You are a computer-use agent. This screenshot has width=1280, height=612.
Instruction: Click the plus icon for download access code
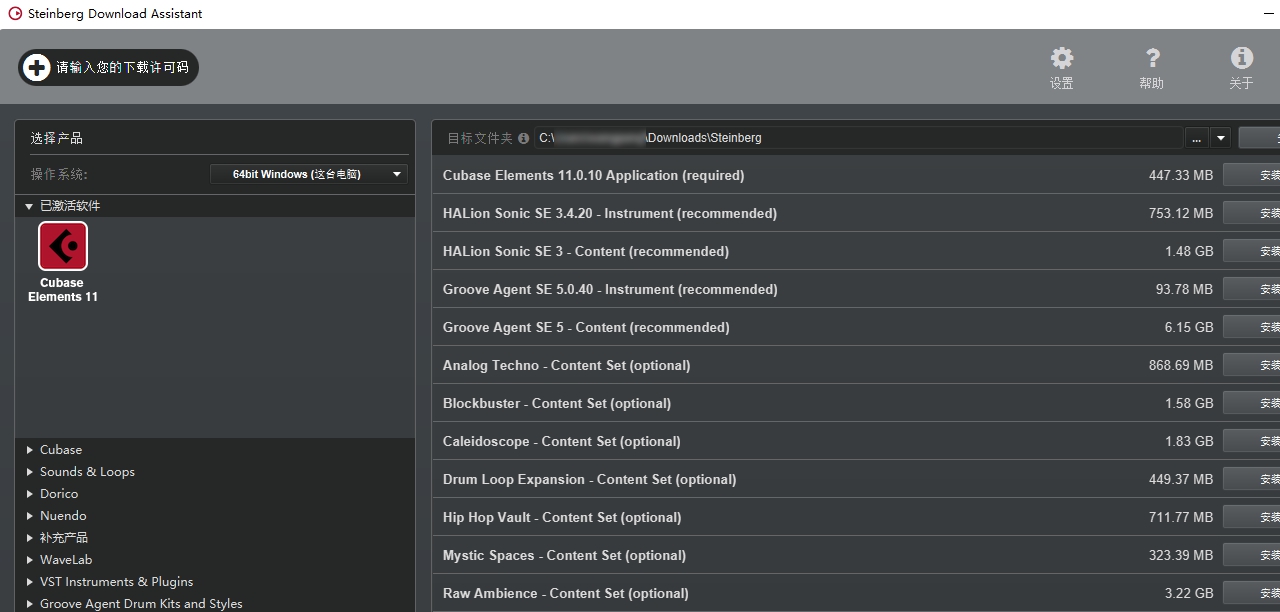(x=36, y=67)
